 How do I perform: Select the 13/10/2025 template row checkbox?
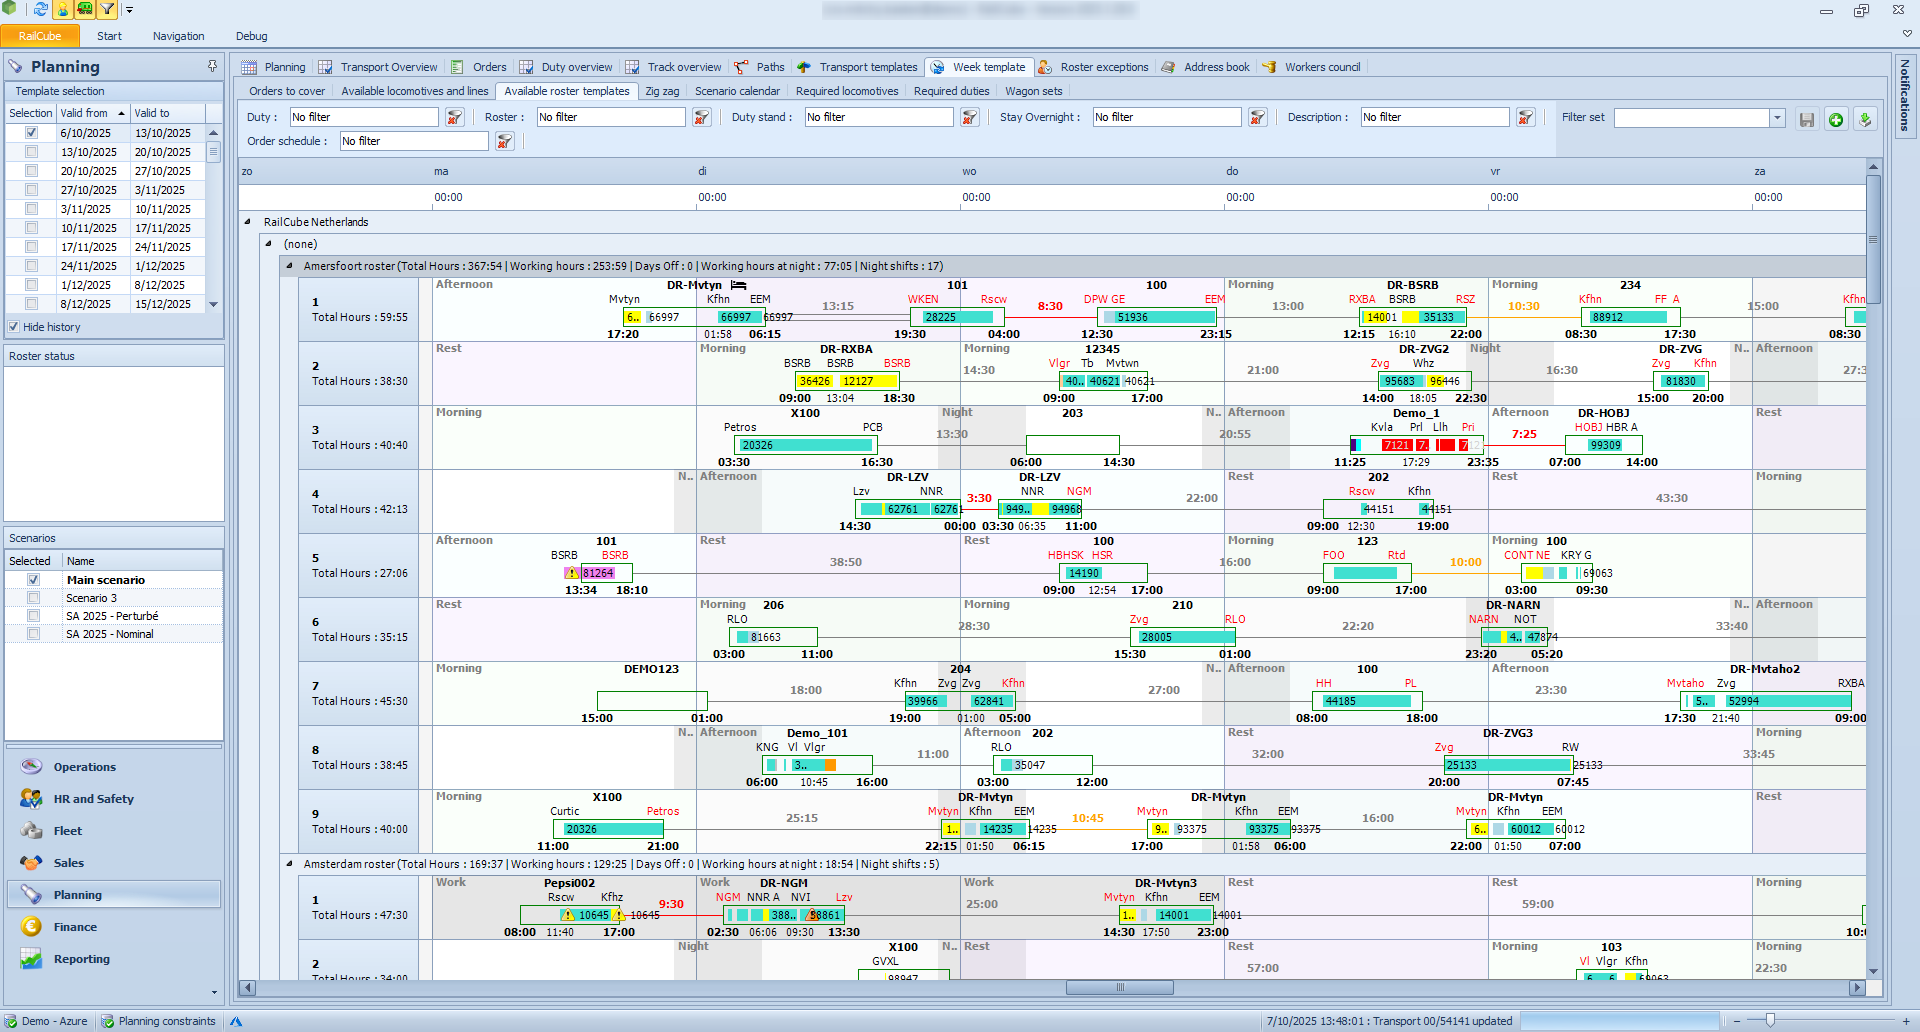[31, 152]
